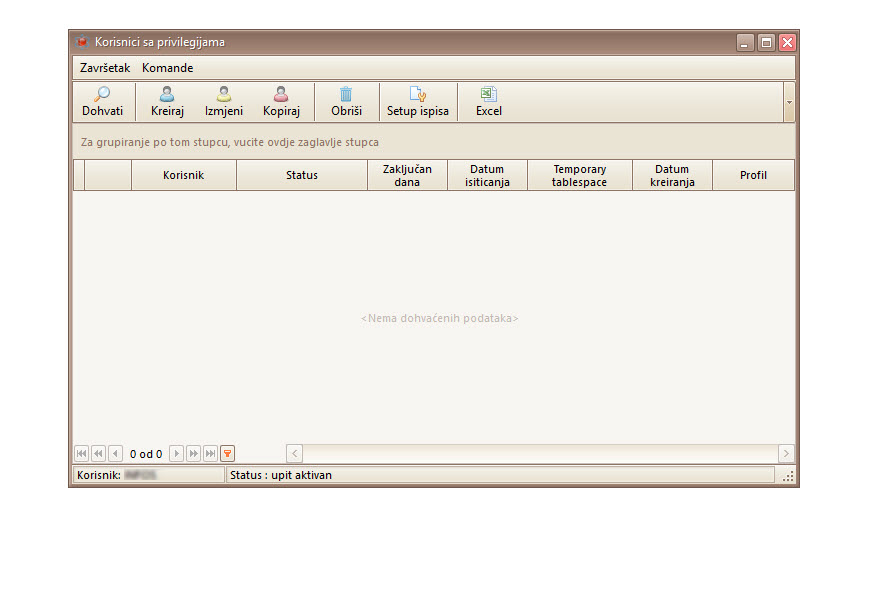Click the "Nema dohvaćenih podataka" message
The image size is (870, 589).
tap(439, 318)
